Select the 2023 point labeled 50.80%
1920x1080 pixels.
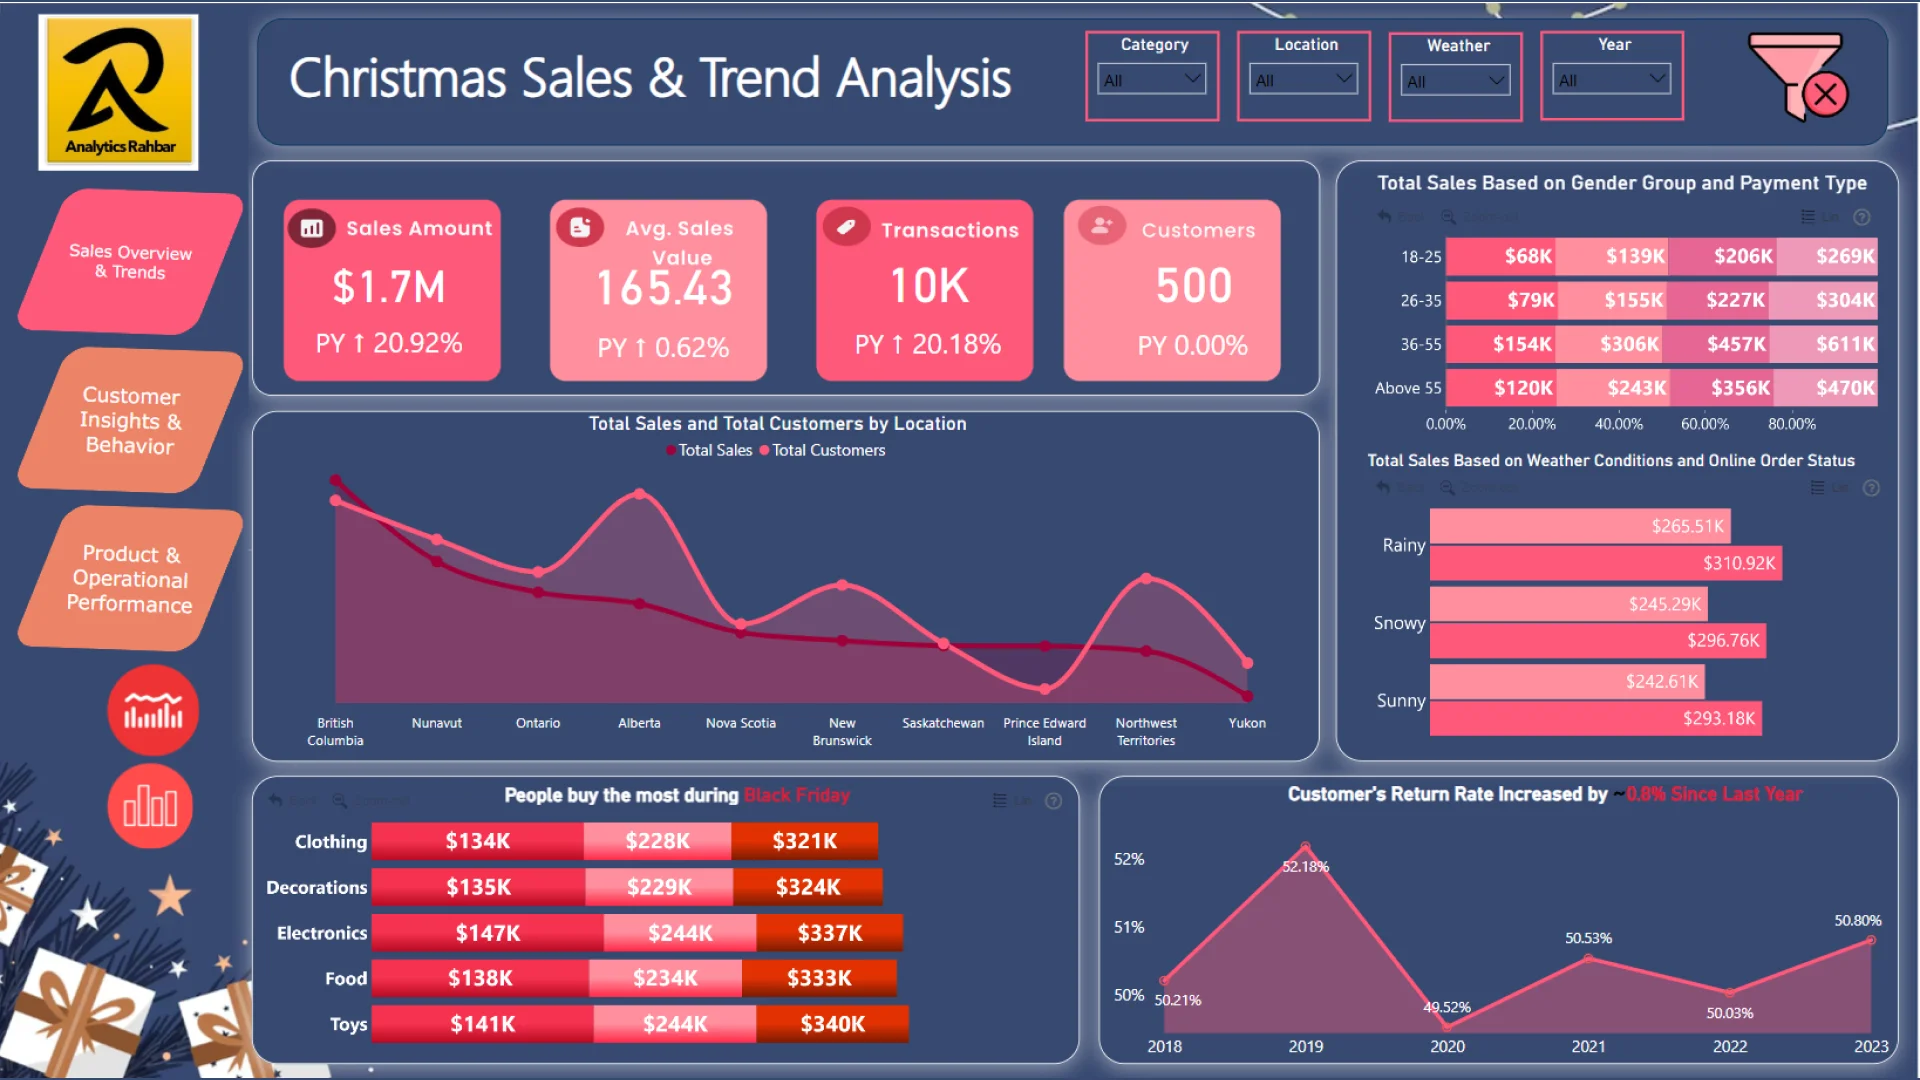pos(1870,940)
